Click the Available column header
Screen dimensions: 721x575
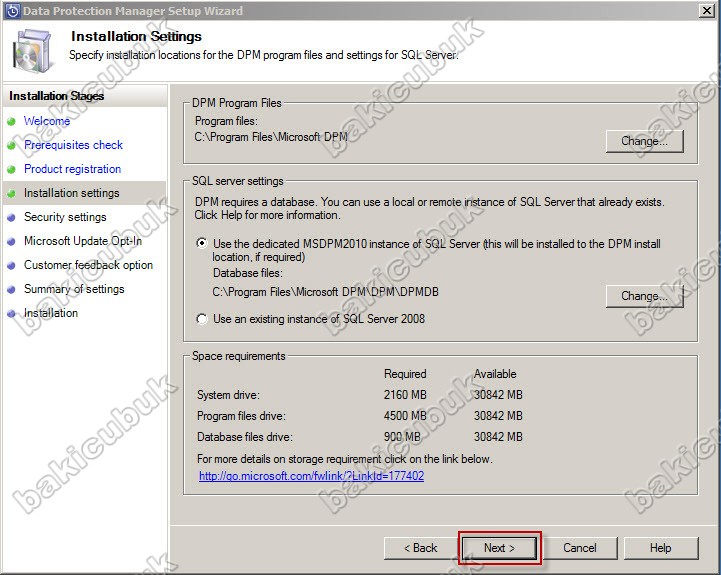495,374
